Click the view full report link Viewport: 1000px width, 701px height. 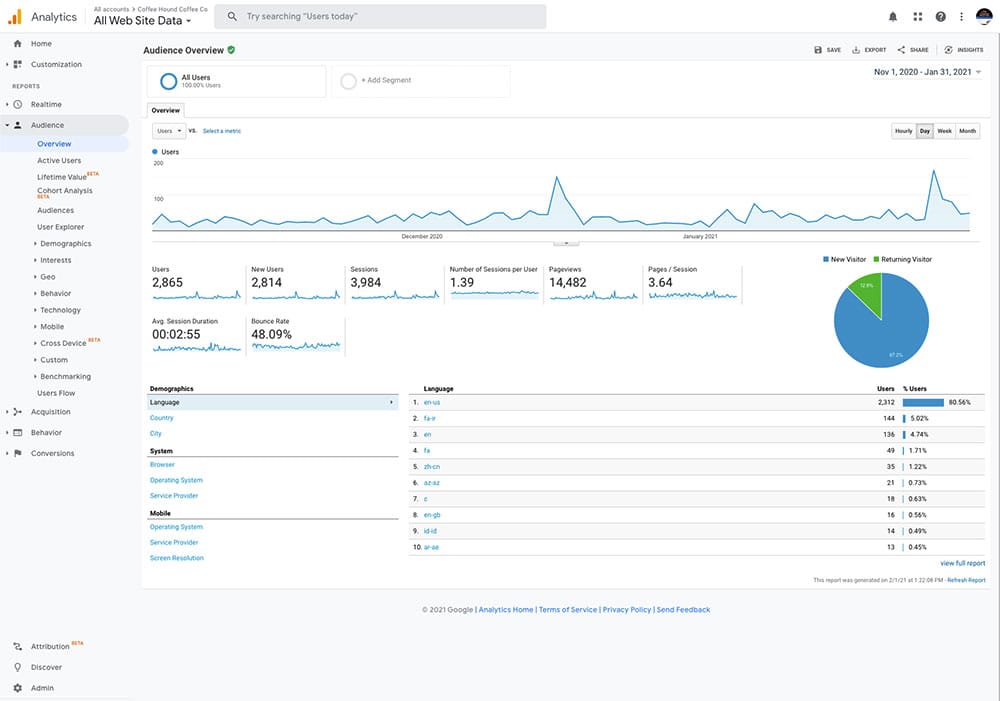click(x=962, y=563)
